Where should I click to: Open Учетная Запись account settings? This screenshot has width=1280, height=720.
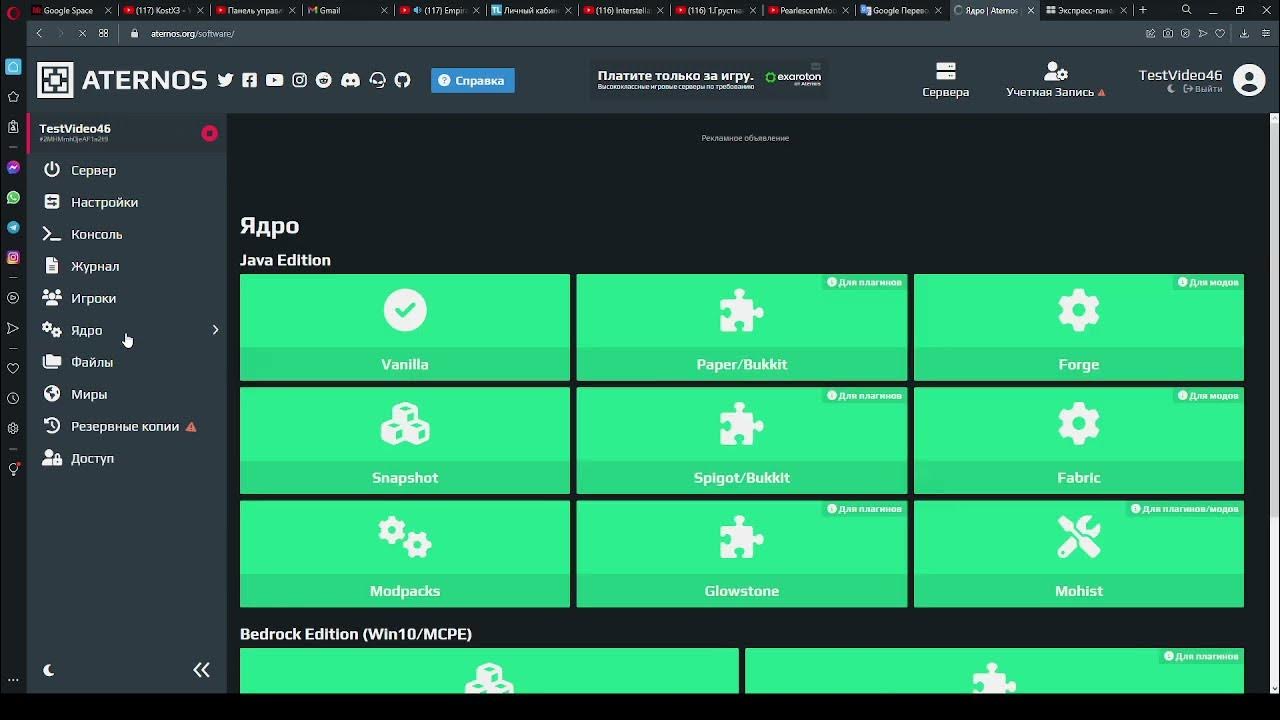[1056, 80]
